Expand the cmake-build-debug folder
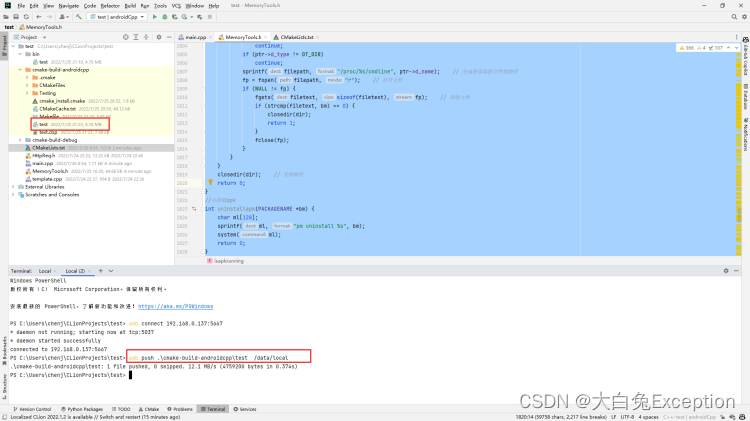 (20, 140)
